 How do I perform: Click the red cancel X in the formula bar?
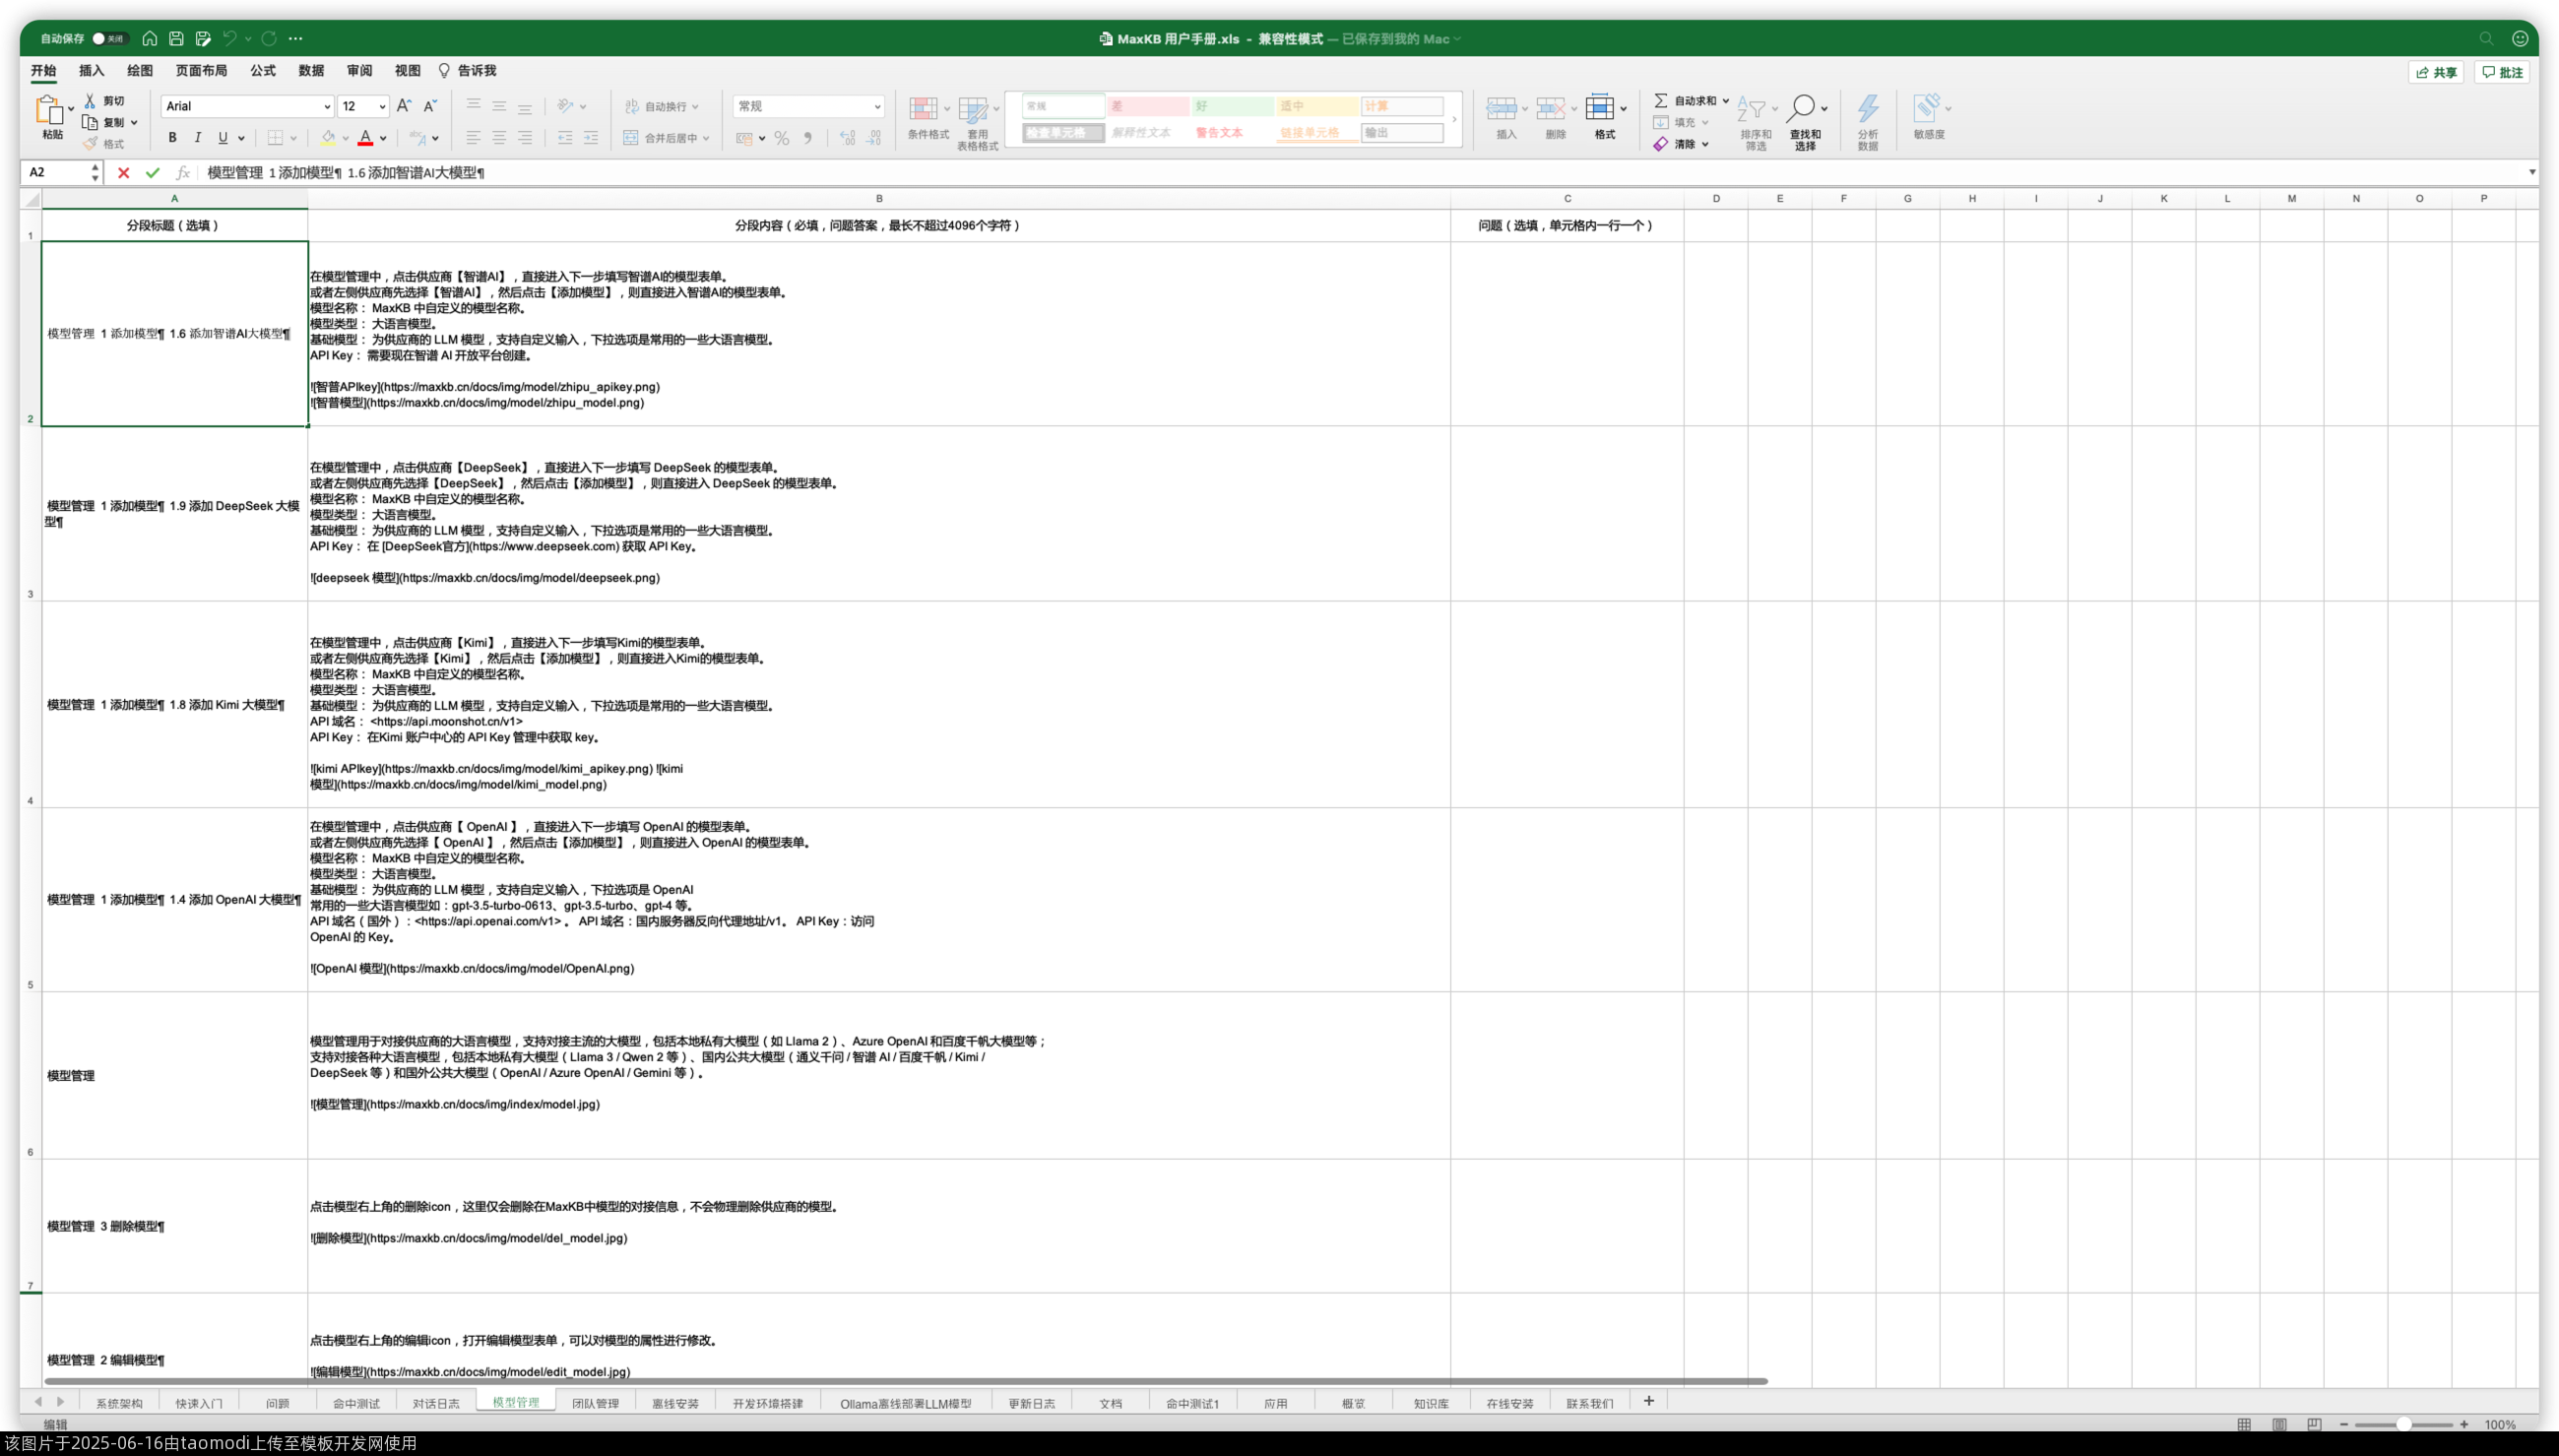[x=123, y=173]
